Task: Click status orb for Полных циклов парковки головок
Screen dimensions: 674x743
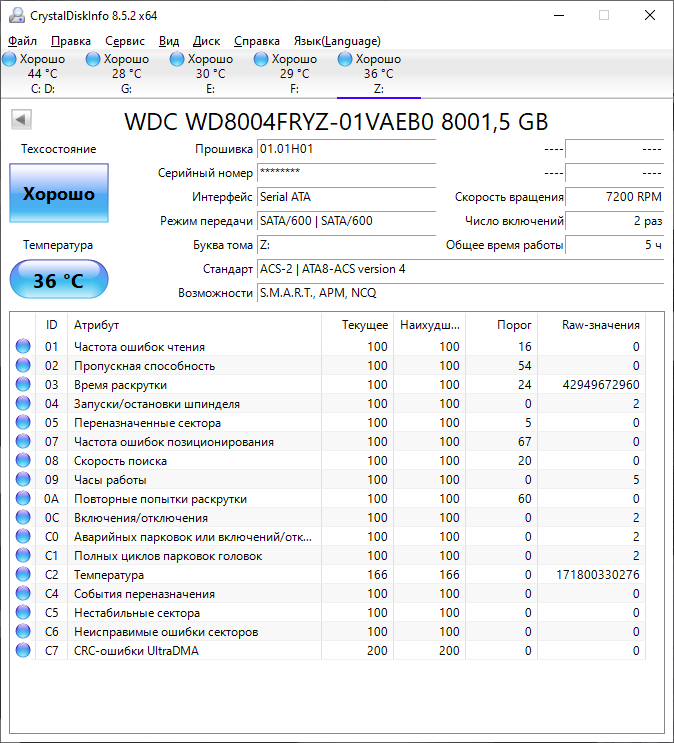Action: tap(23, 555)
